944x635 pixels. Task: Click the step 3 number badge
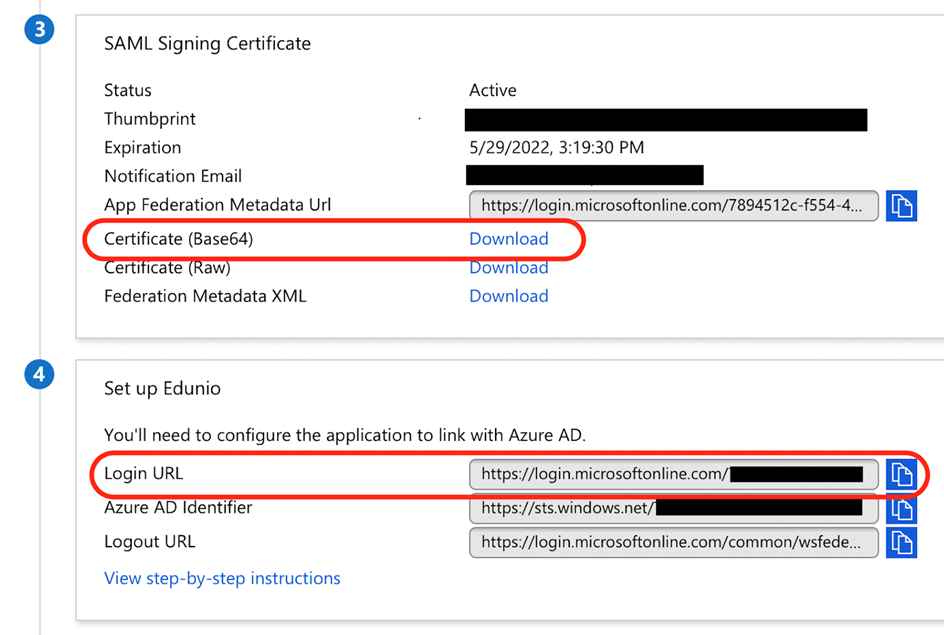[x=39, y=29]
